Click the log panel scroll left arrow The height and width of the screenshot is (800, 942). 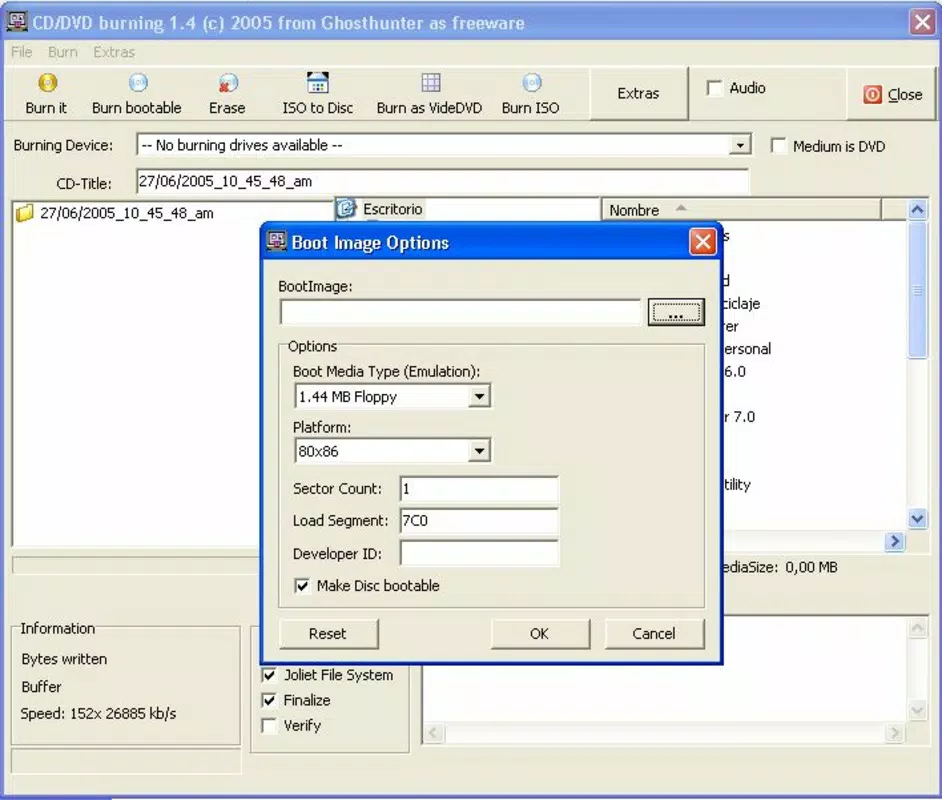[x=434, y=733]
